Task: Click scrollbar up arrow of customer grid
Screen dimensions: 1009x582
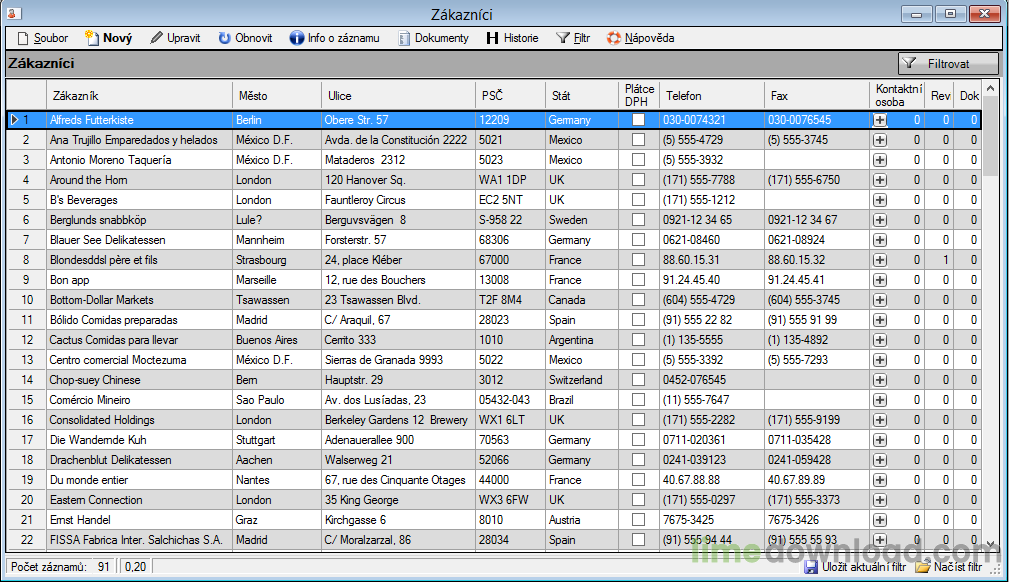Action: (991, 88)
